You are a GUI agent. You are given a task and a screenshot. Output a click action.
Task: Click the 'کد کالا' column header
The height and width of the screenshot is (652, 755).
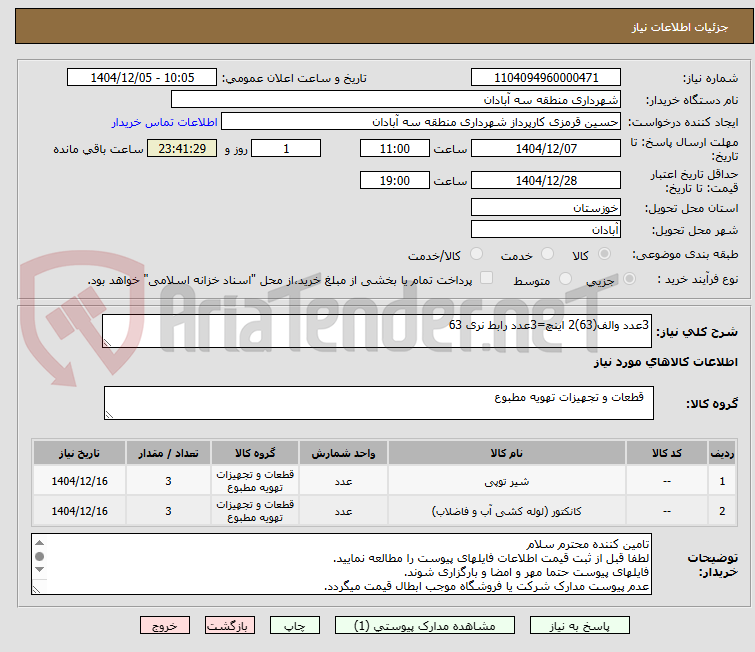coord(666,453)
